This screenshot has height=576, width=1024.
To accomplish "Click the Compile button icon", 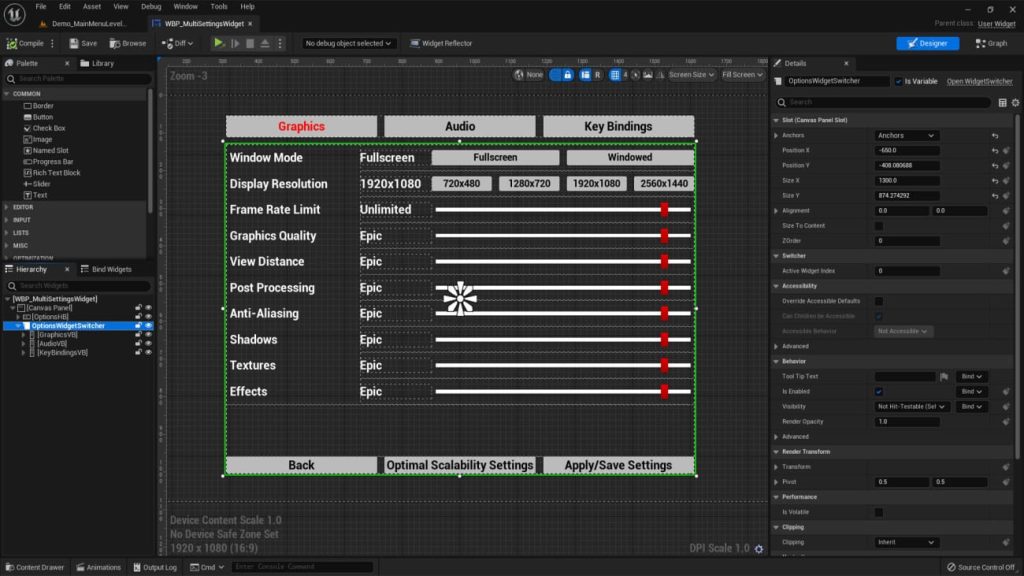I will tap(12, 43).
